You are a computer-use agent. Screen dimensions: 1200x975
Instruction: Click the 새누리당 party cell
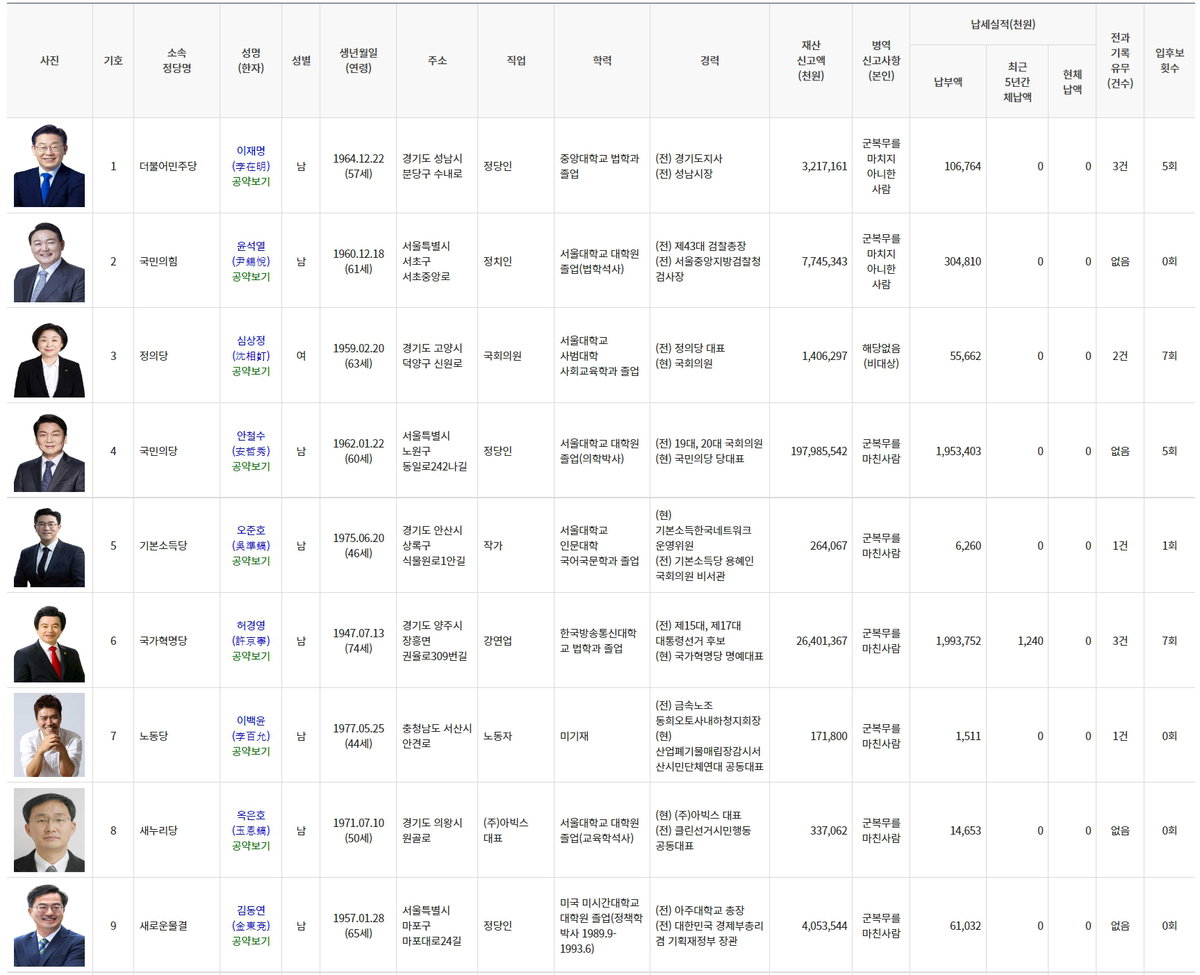pos(176,831)
